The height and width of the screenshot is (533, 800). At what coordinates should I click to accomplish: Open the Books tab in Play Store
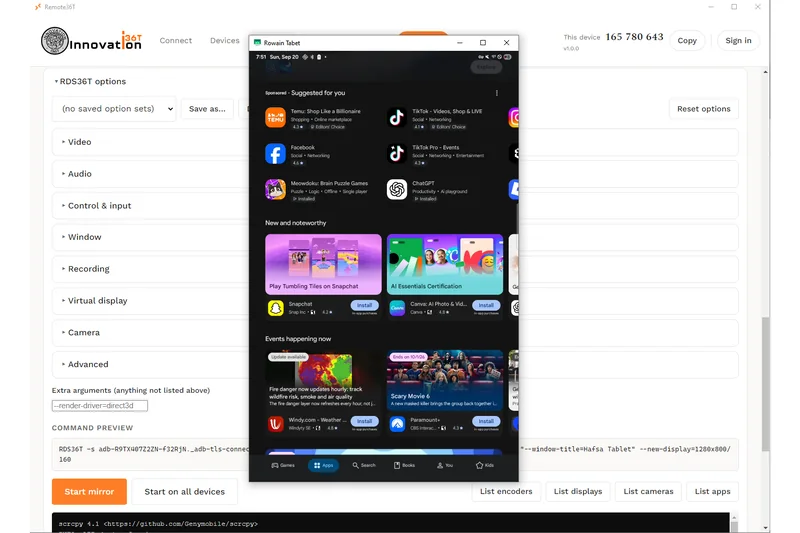[404, 465]
